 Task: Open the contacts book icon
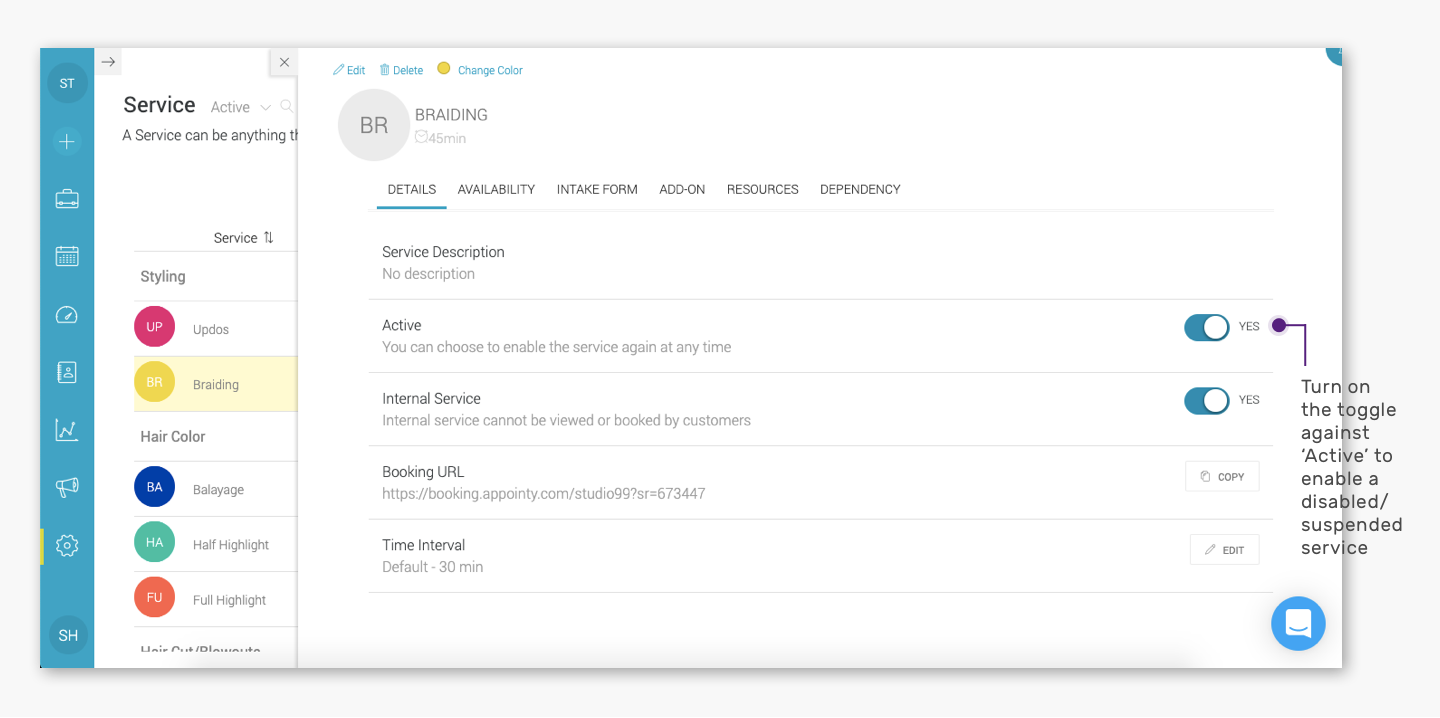point(67,372)
